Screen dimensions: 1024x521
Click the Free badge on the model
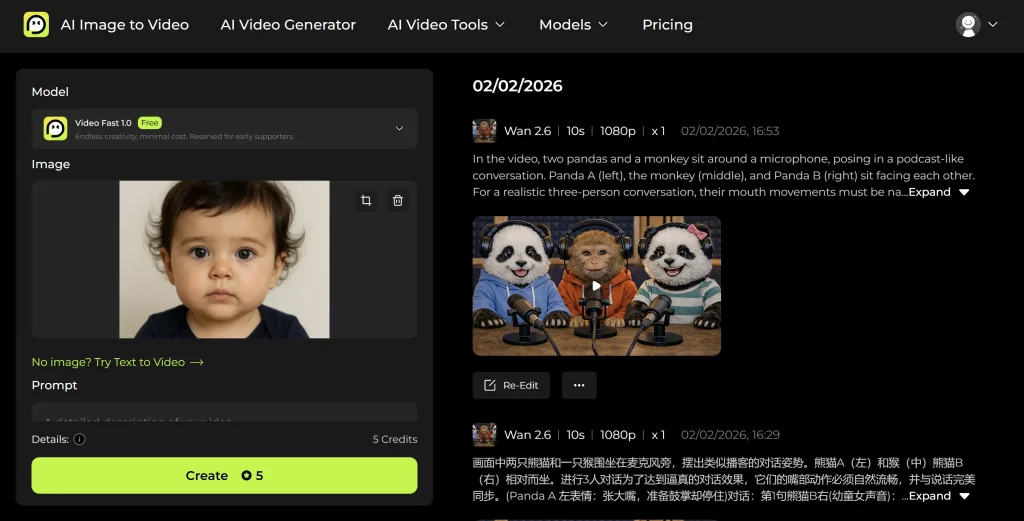coord(150,123)
